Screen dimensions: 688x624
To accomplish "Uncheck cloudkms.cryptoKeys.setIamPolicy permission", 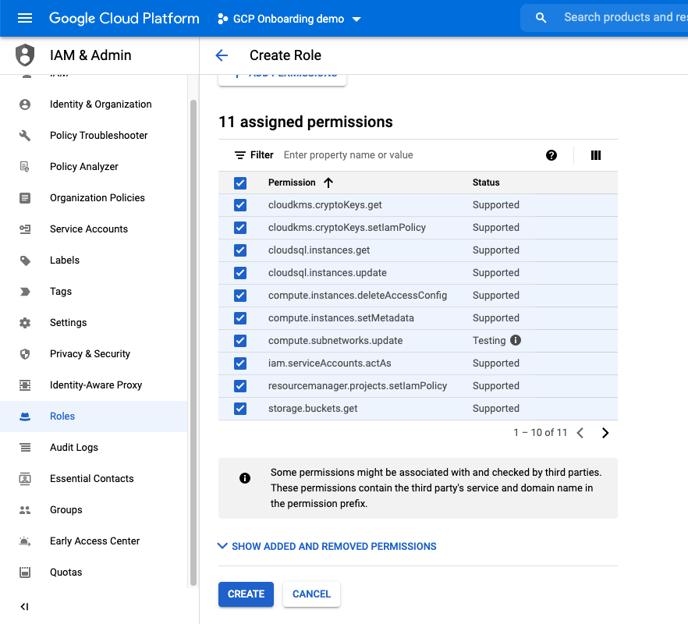I will (240, 227).
